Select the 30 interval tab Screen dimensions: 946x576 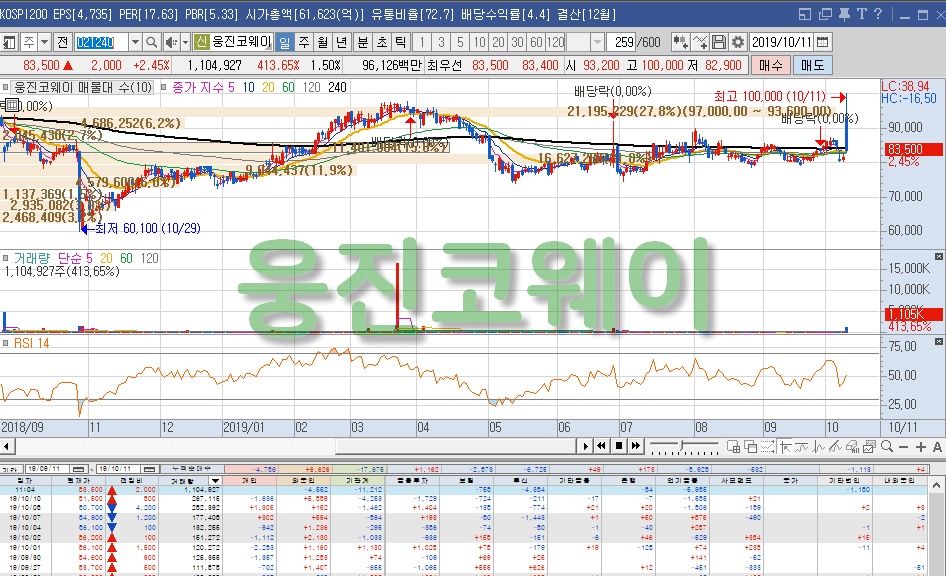pos(517,42)
